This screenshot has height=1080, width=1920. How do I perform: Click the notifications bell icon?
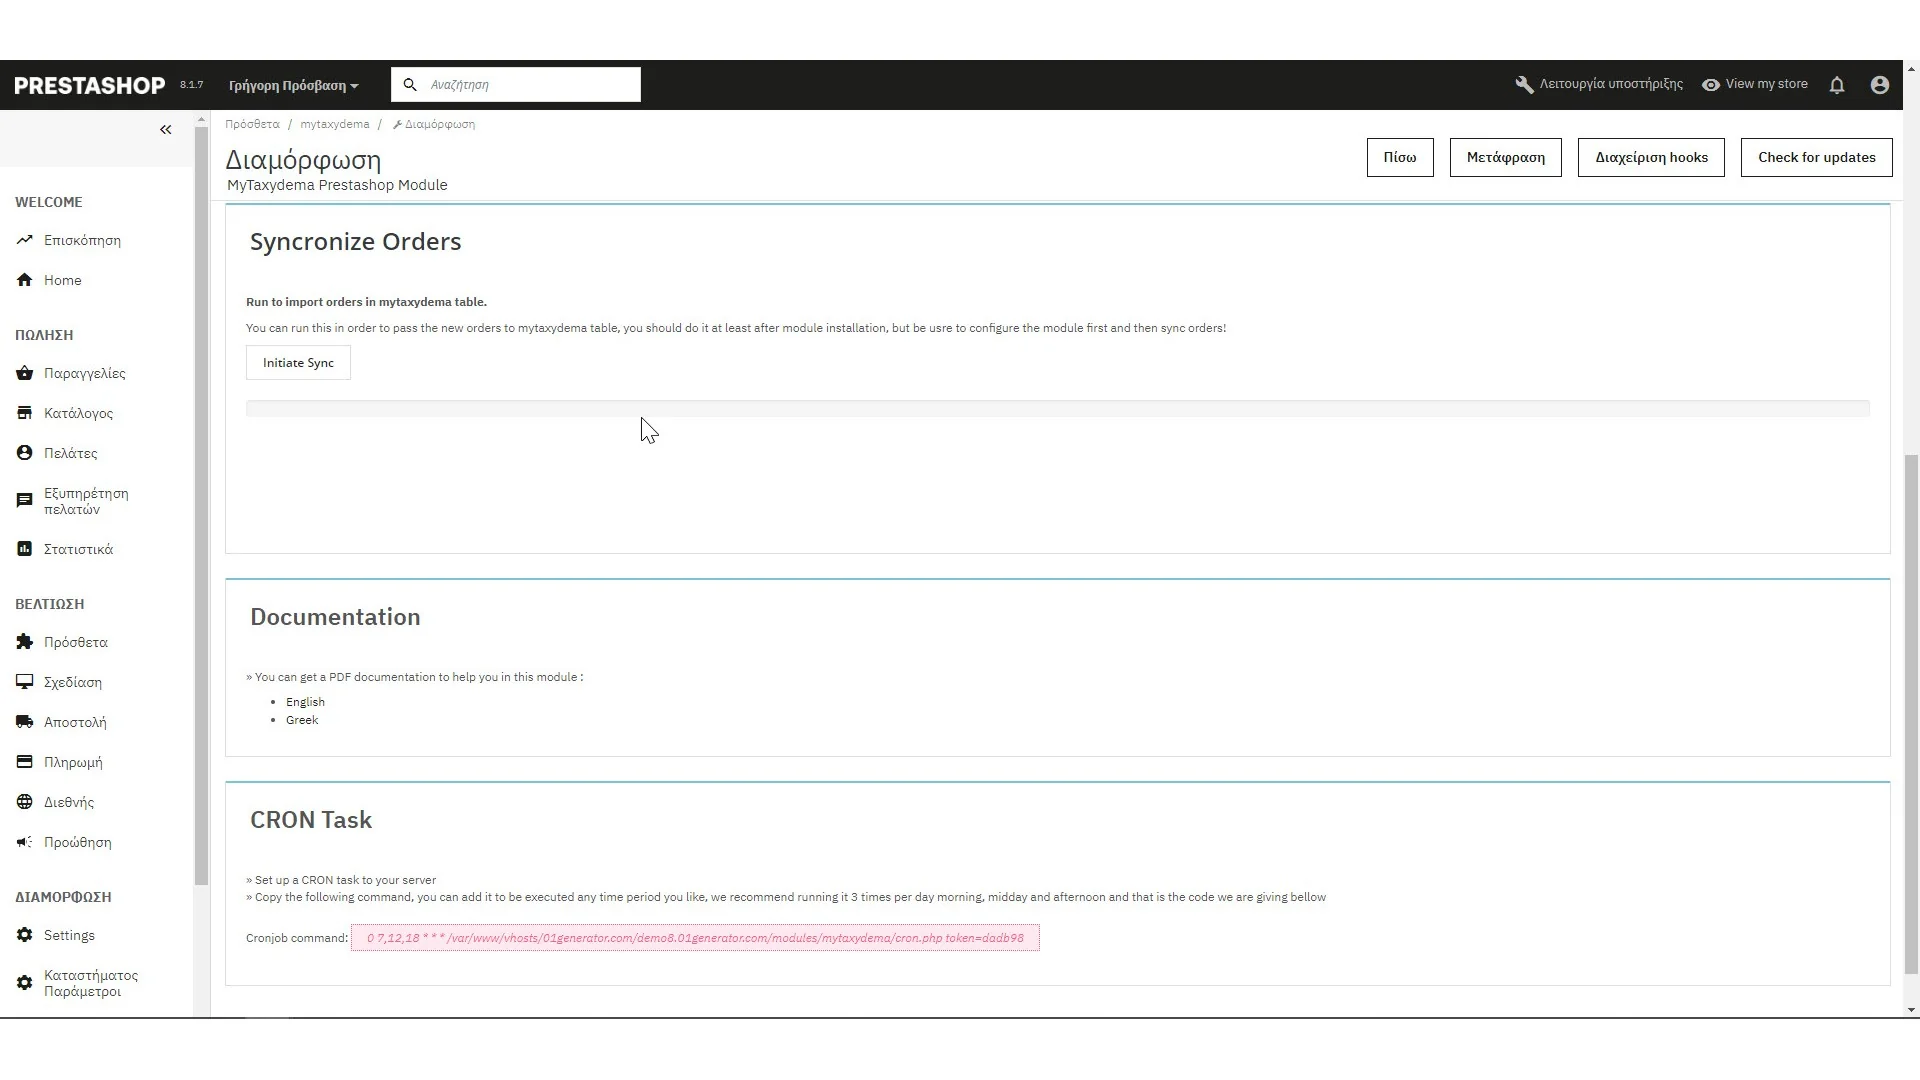(1837, 85)
